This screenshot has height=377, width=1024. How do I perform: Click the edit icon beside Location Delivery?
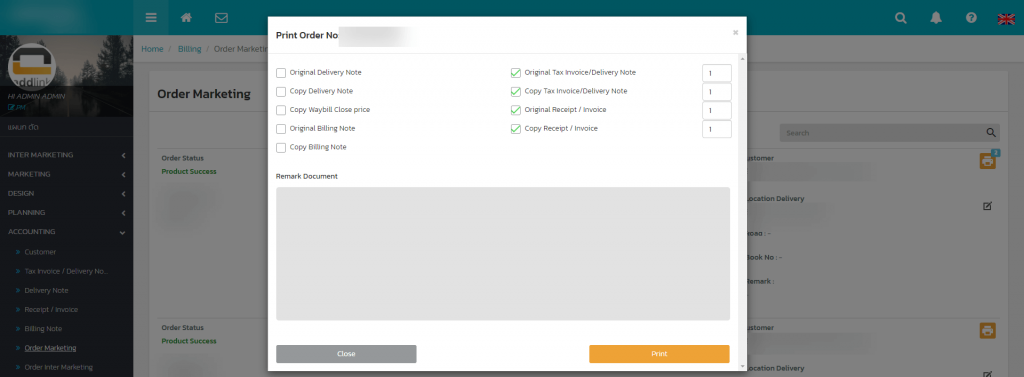click(x=987, y=206)
